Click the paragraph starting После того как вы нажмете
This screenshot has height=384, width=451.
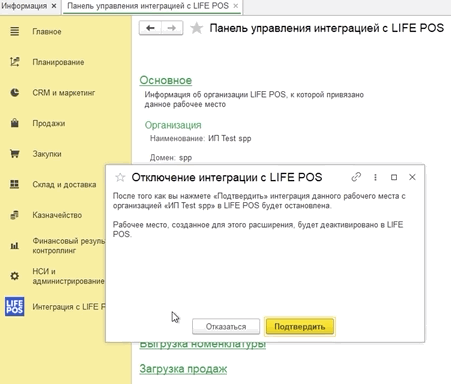click(x=259, y=201)
